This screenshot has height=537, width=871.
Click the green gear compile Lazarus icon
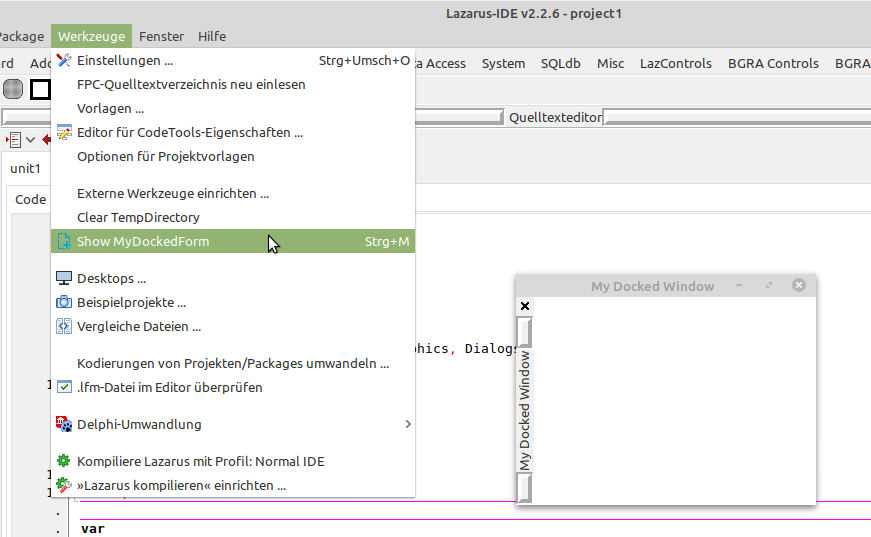click(64, 461)
